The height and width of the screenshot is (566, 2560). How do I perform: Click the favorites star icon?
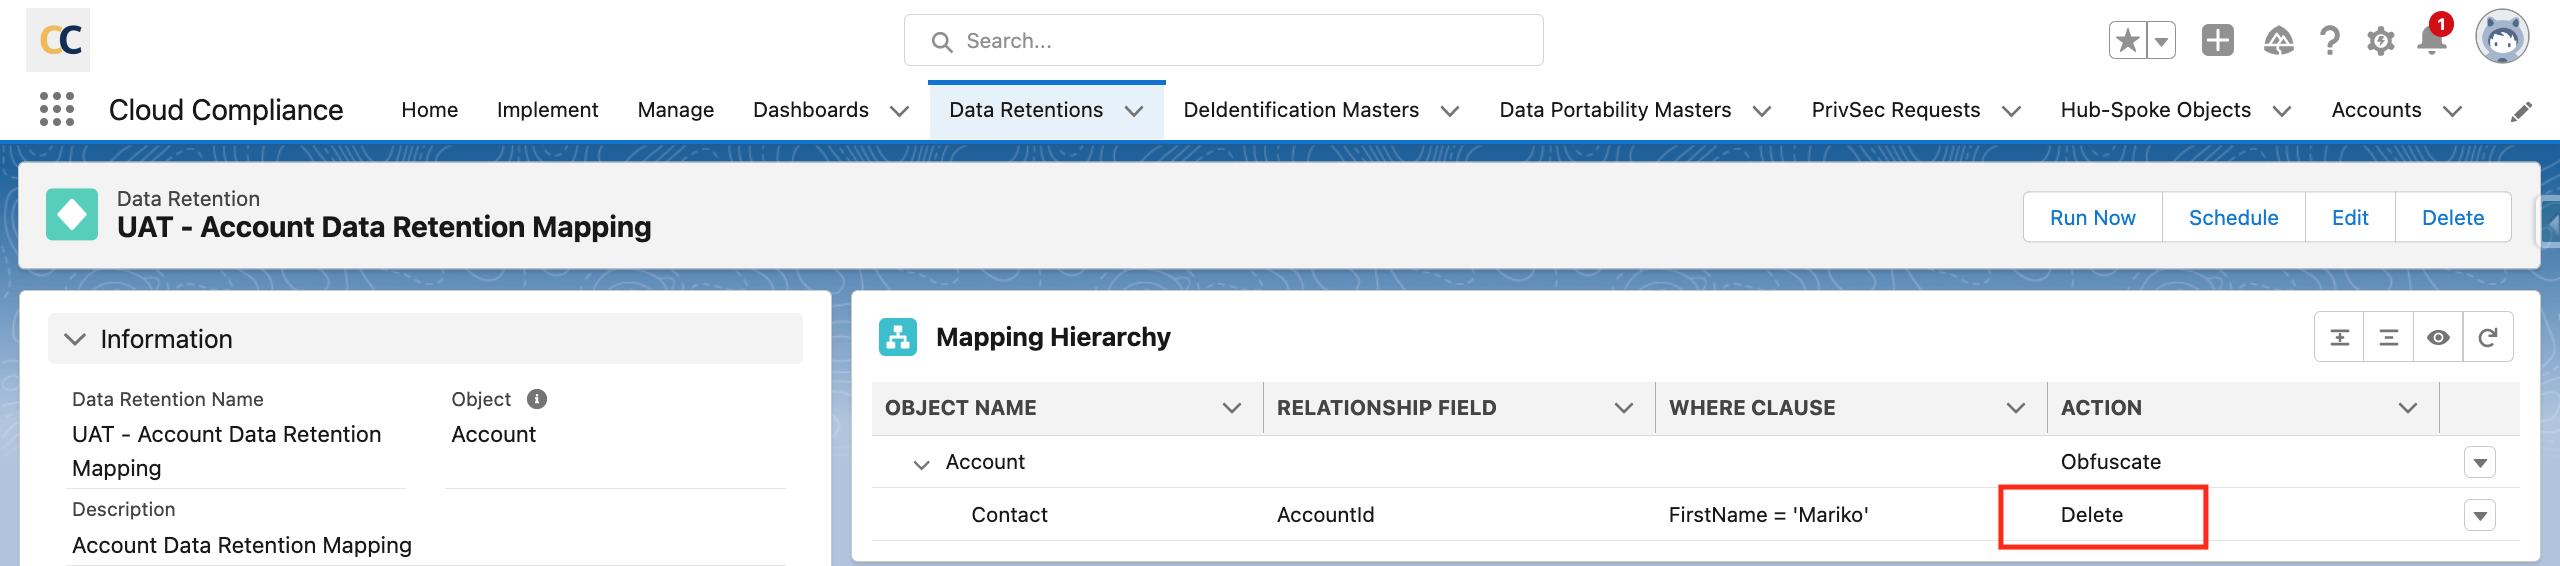coord(2127,41)
